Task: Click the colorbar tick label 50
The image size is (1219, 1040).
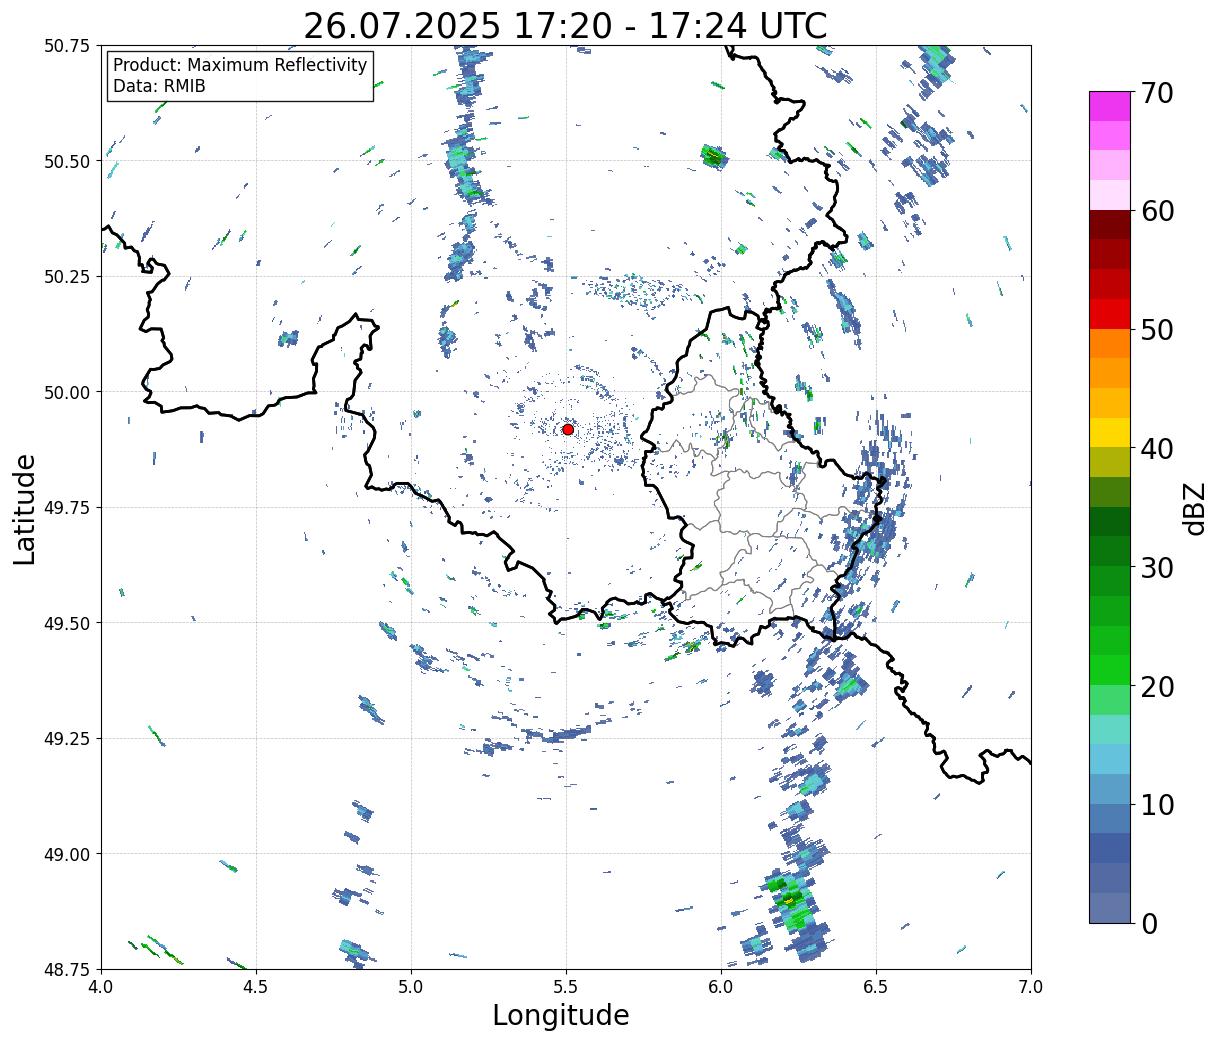Action: [1157, 330]
